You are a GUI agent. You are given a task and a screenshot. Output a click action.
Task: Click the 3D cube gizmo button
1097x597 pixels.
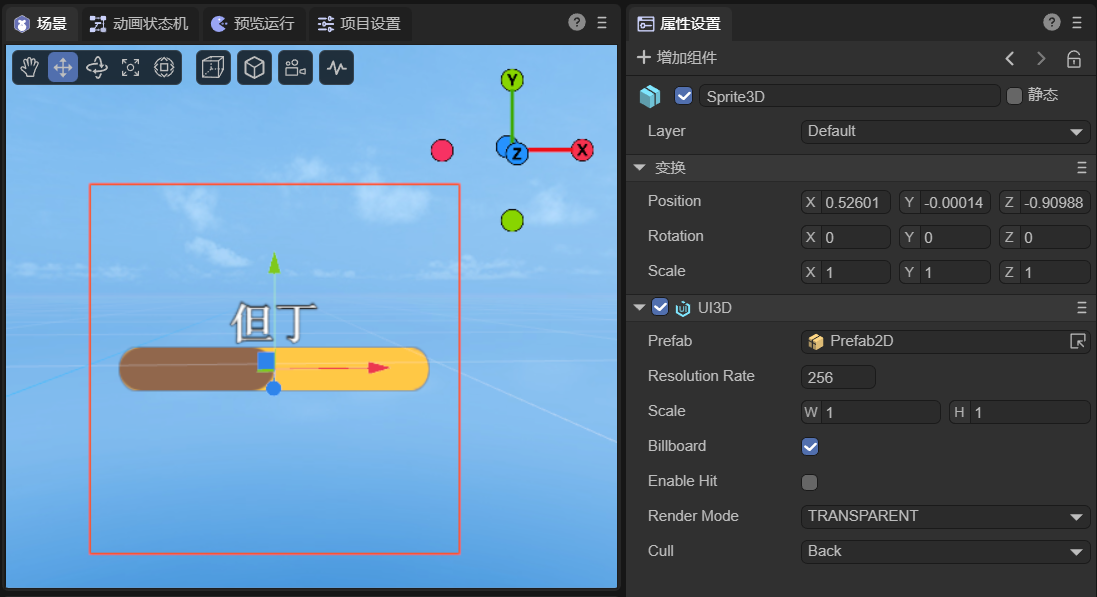tap(255, 67)
